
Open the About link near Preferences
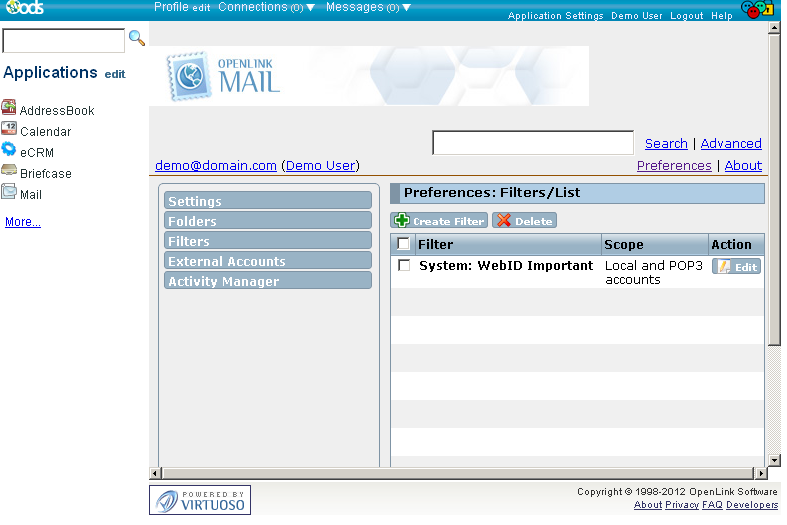pyautogui.click(x=743, y=166)
